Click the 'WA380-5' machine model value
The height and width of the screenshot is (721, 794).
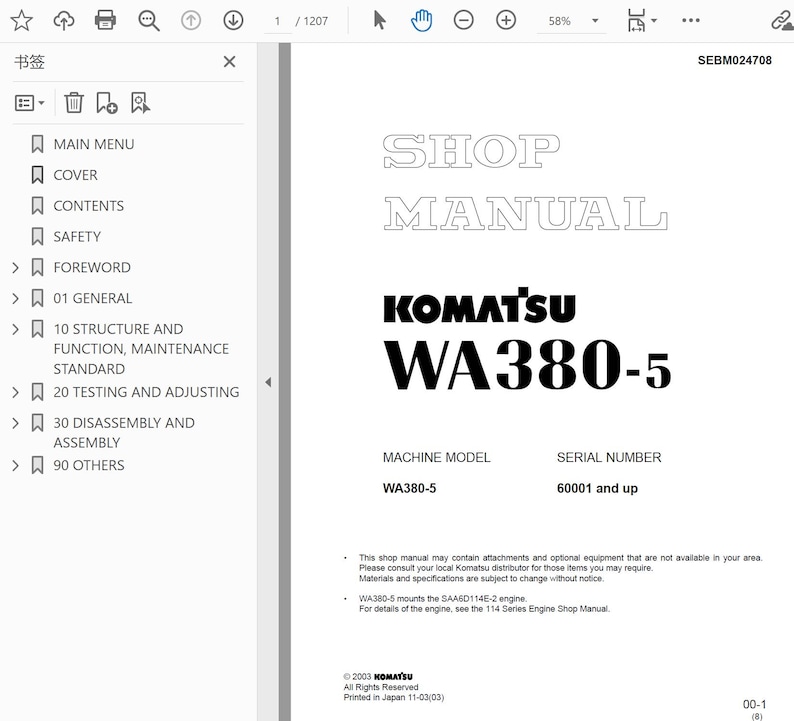click(x=409, y=489)
